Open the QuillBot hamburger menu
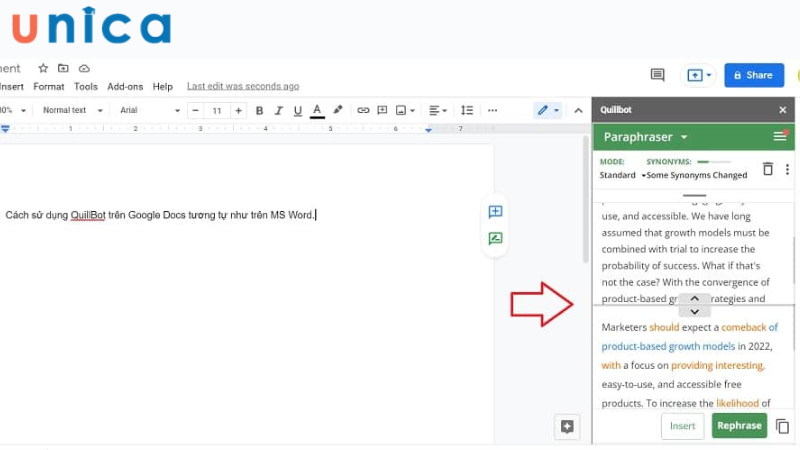The width and height of the screenshot is (800, 450). pos(780,136)
